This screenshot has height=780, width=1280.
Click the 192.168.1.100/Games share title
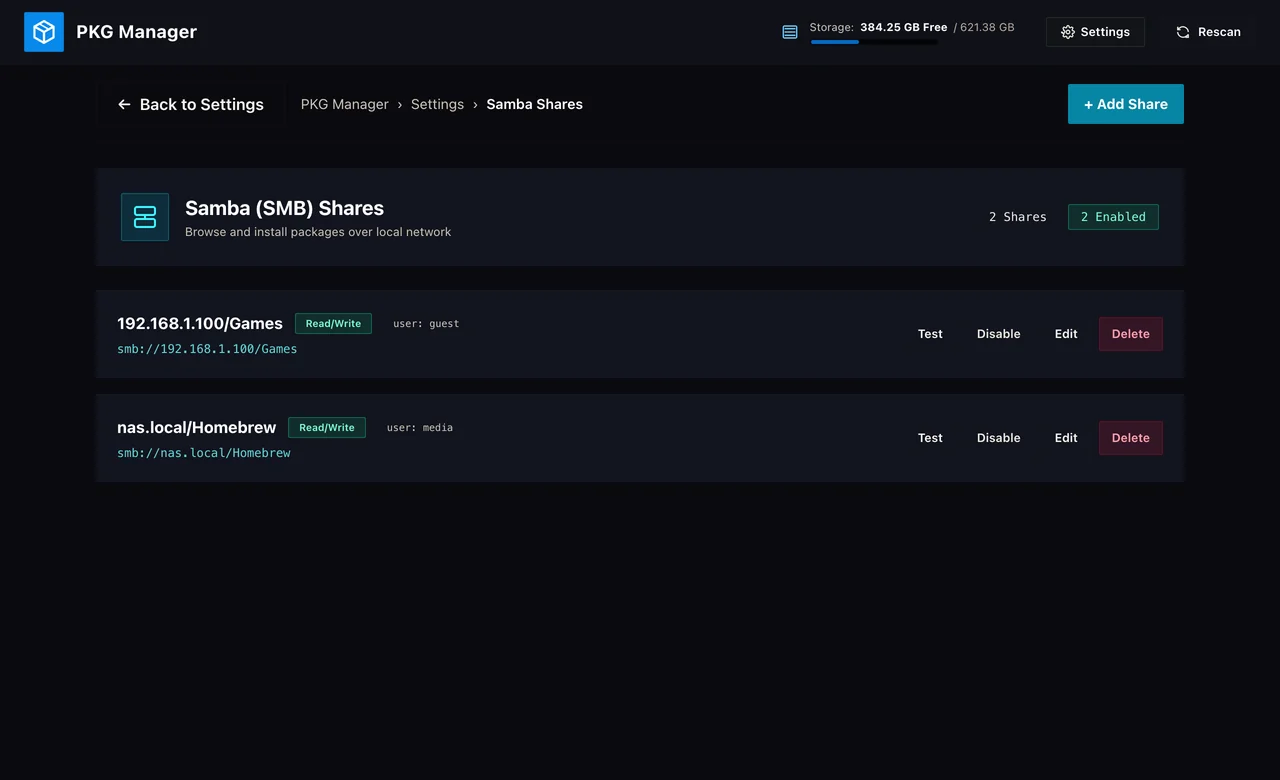coord(200,323)
